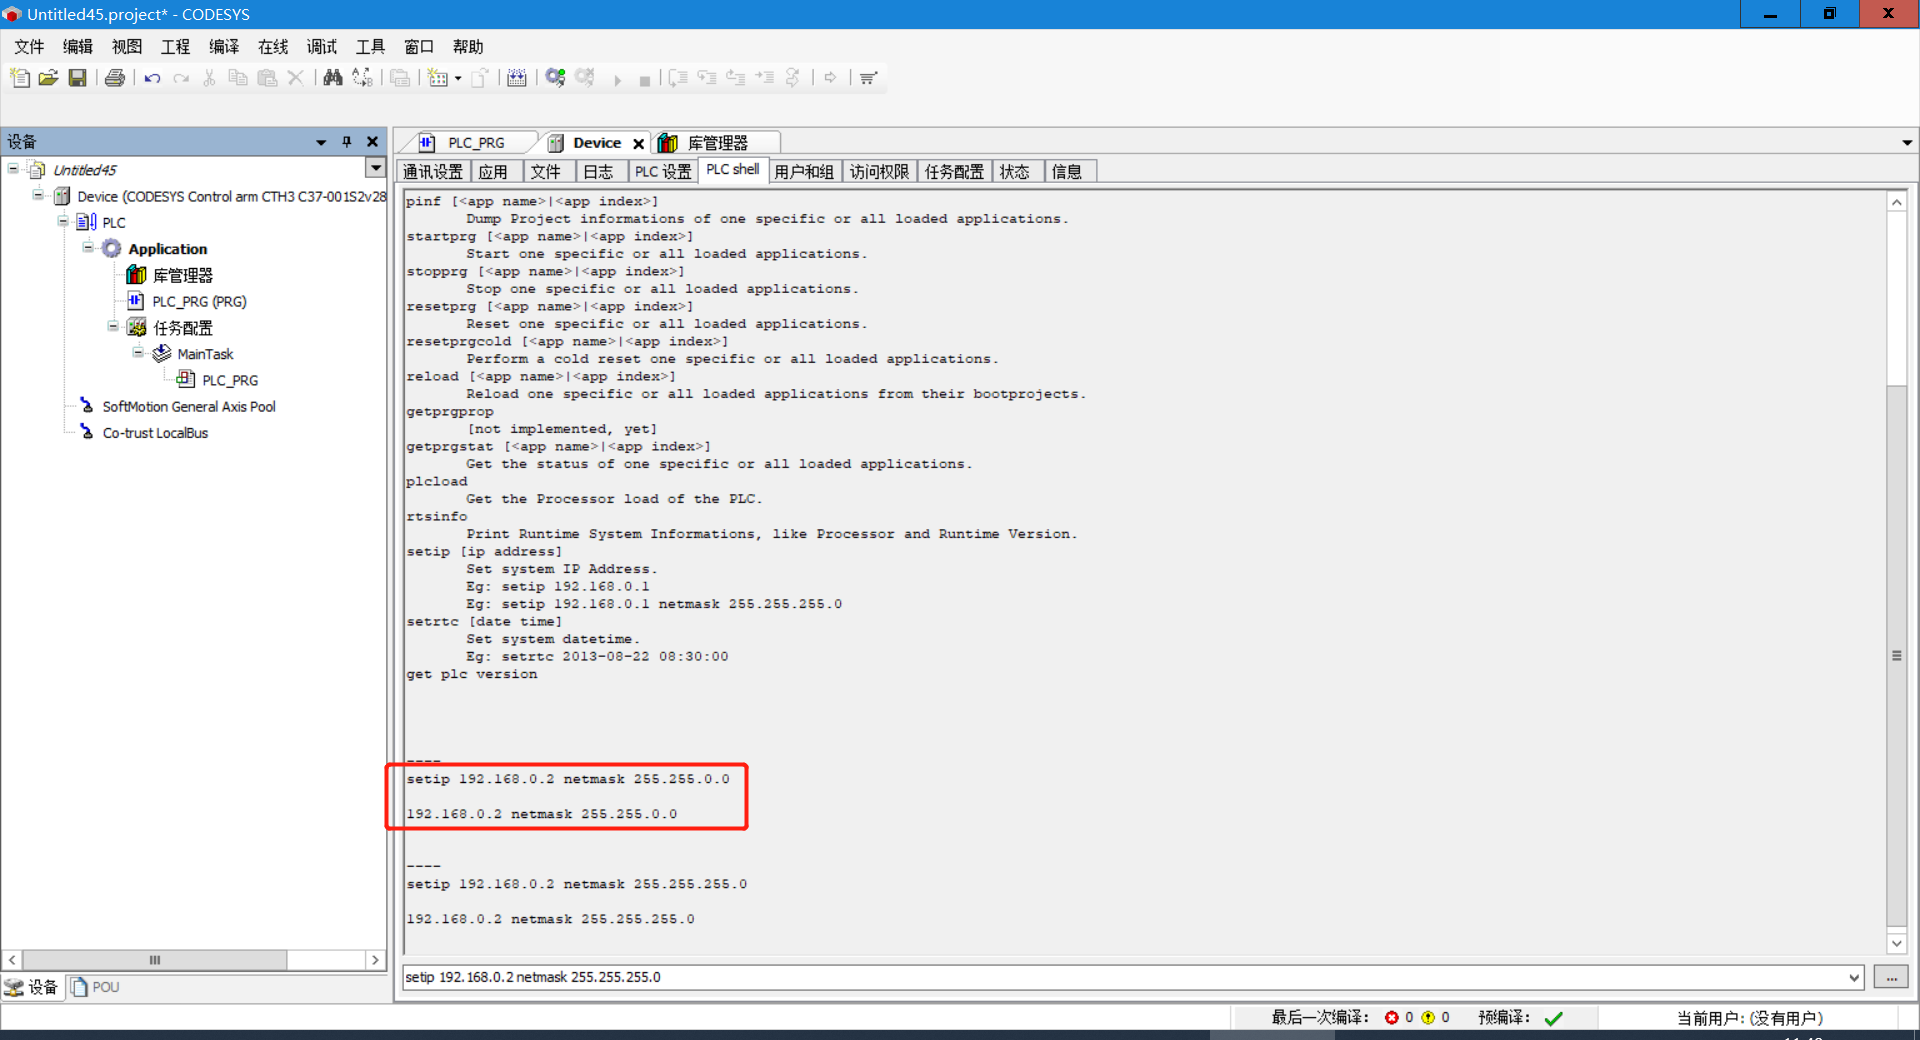Click the Build download-arrows icon
Image resolution: width=1920 pixels, height=1040 pixels.
(x=516, y=78)
